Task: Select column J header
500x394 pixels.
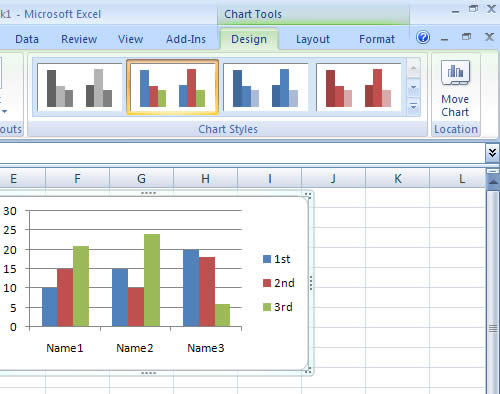Action: 333,179
